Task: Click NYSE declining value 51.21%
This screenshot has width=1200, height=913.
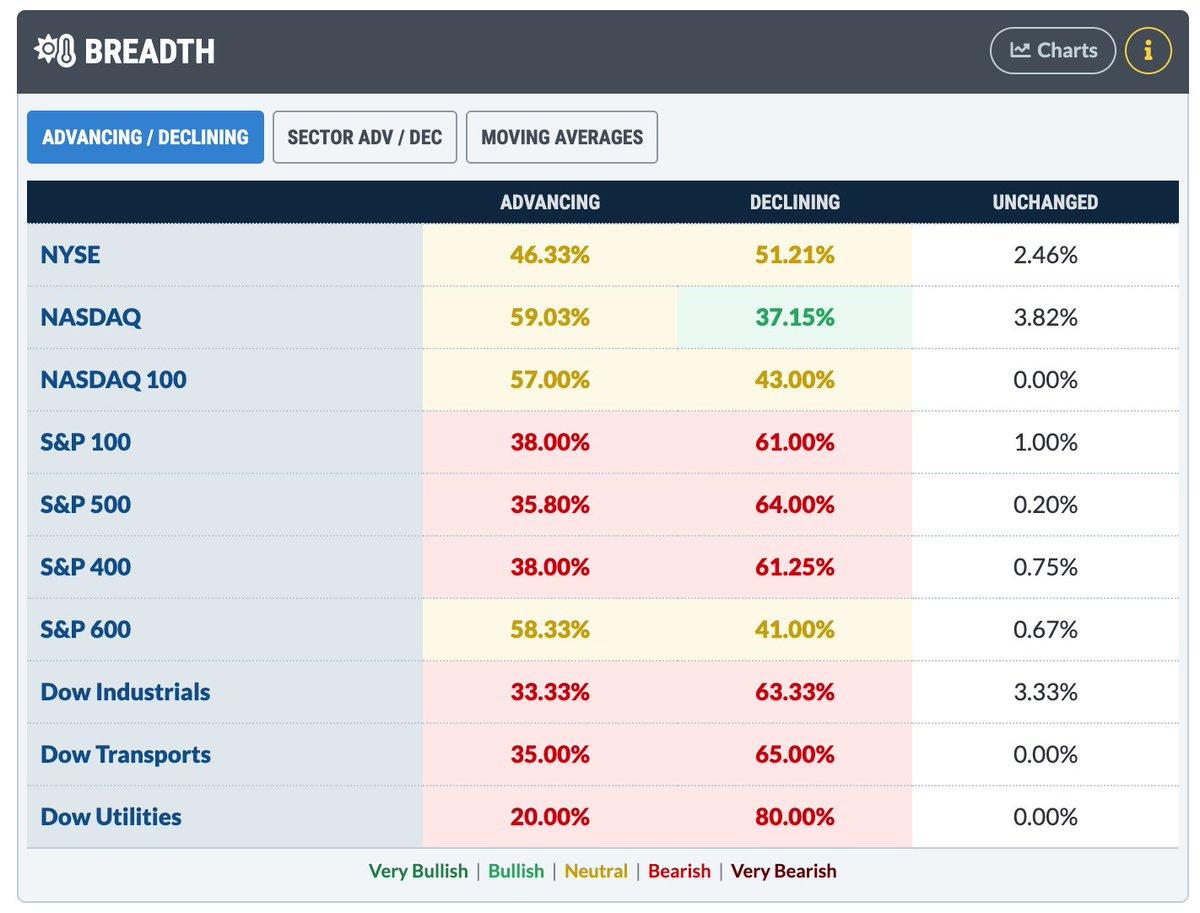Action: point(795,255)
